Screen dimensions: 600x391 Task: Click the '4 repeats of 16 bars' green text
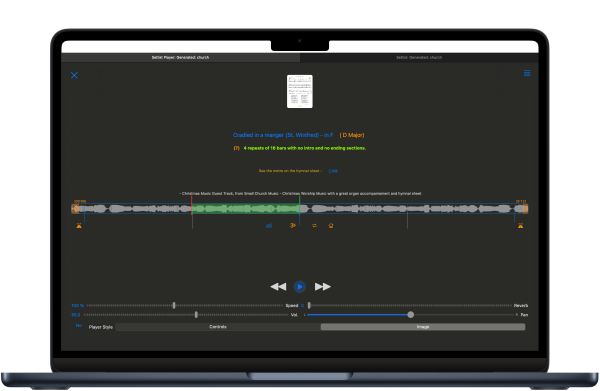coord(305,148)
